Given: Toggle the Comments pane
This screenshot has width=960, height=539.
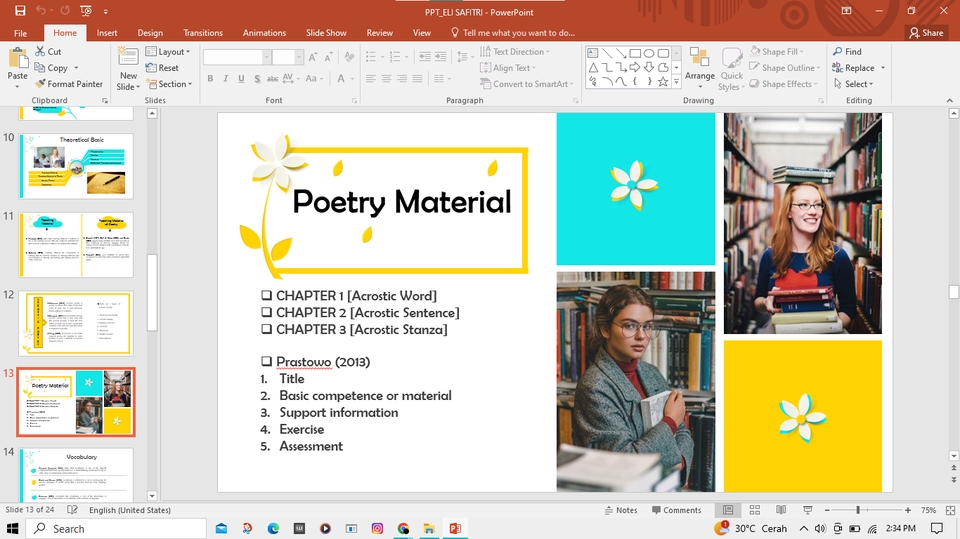Looking at the screenshot, I should point(676,510).
